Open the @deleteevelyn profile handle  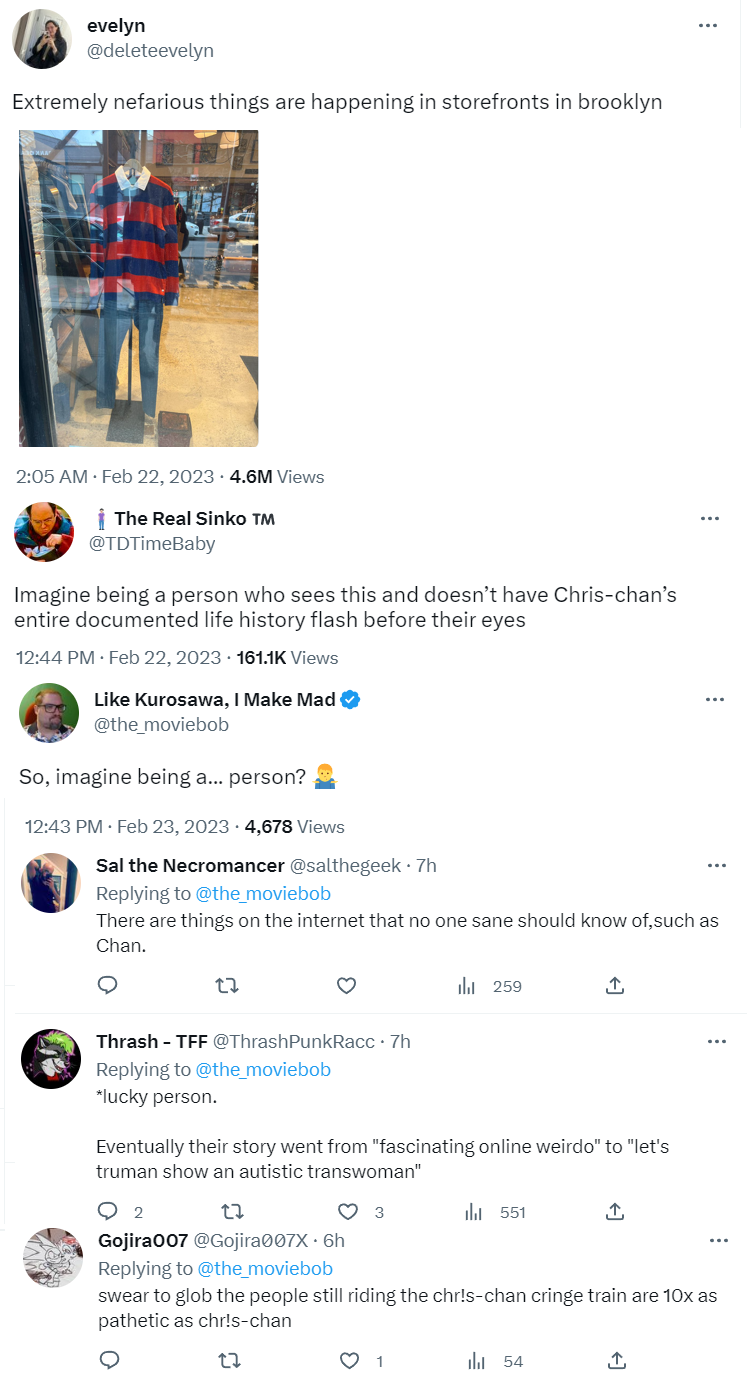pos(150,50)
